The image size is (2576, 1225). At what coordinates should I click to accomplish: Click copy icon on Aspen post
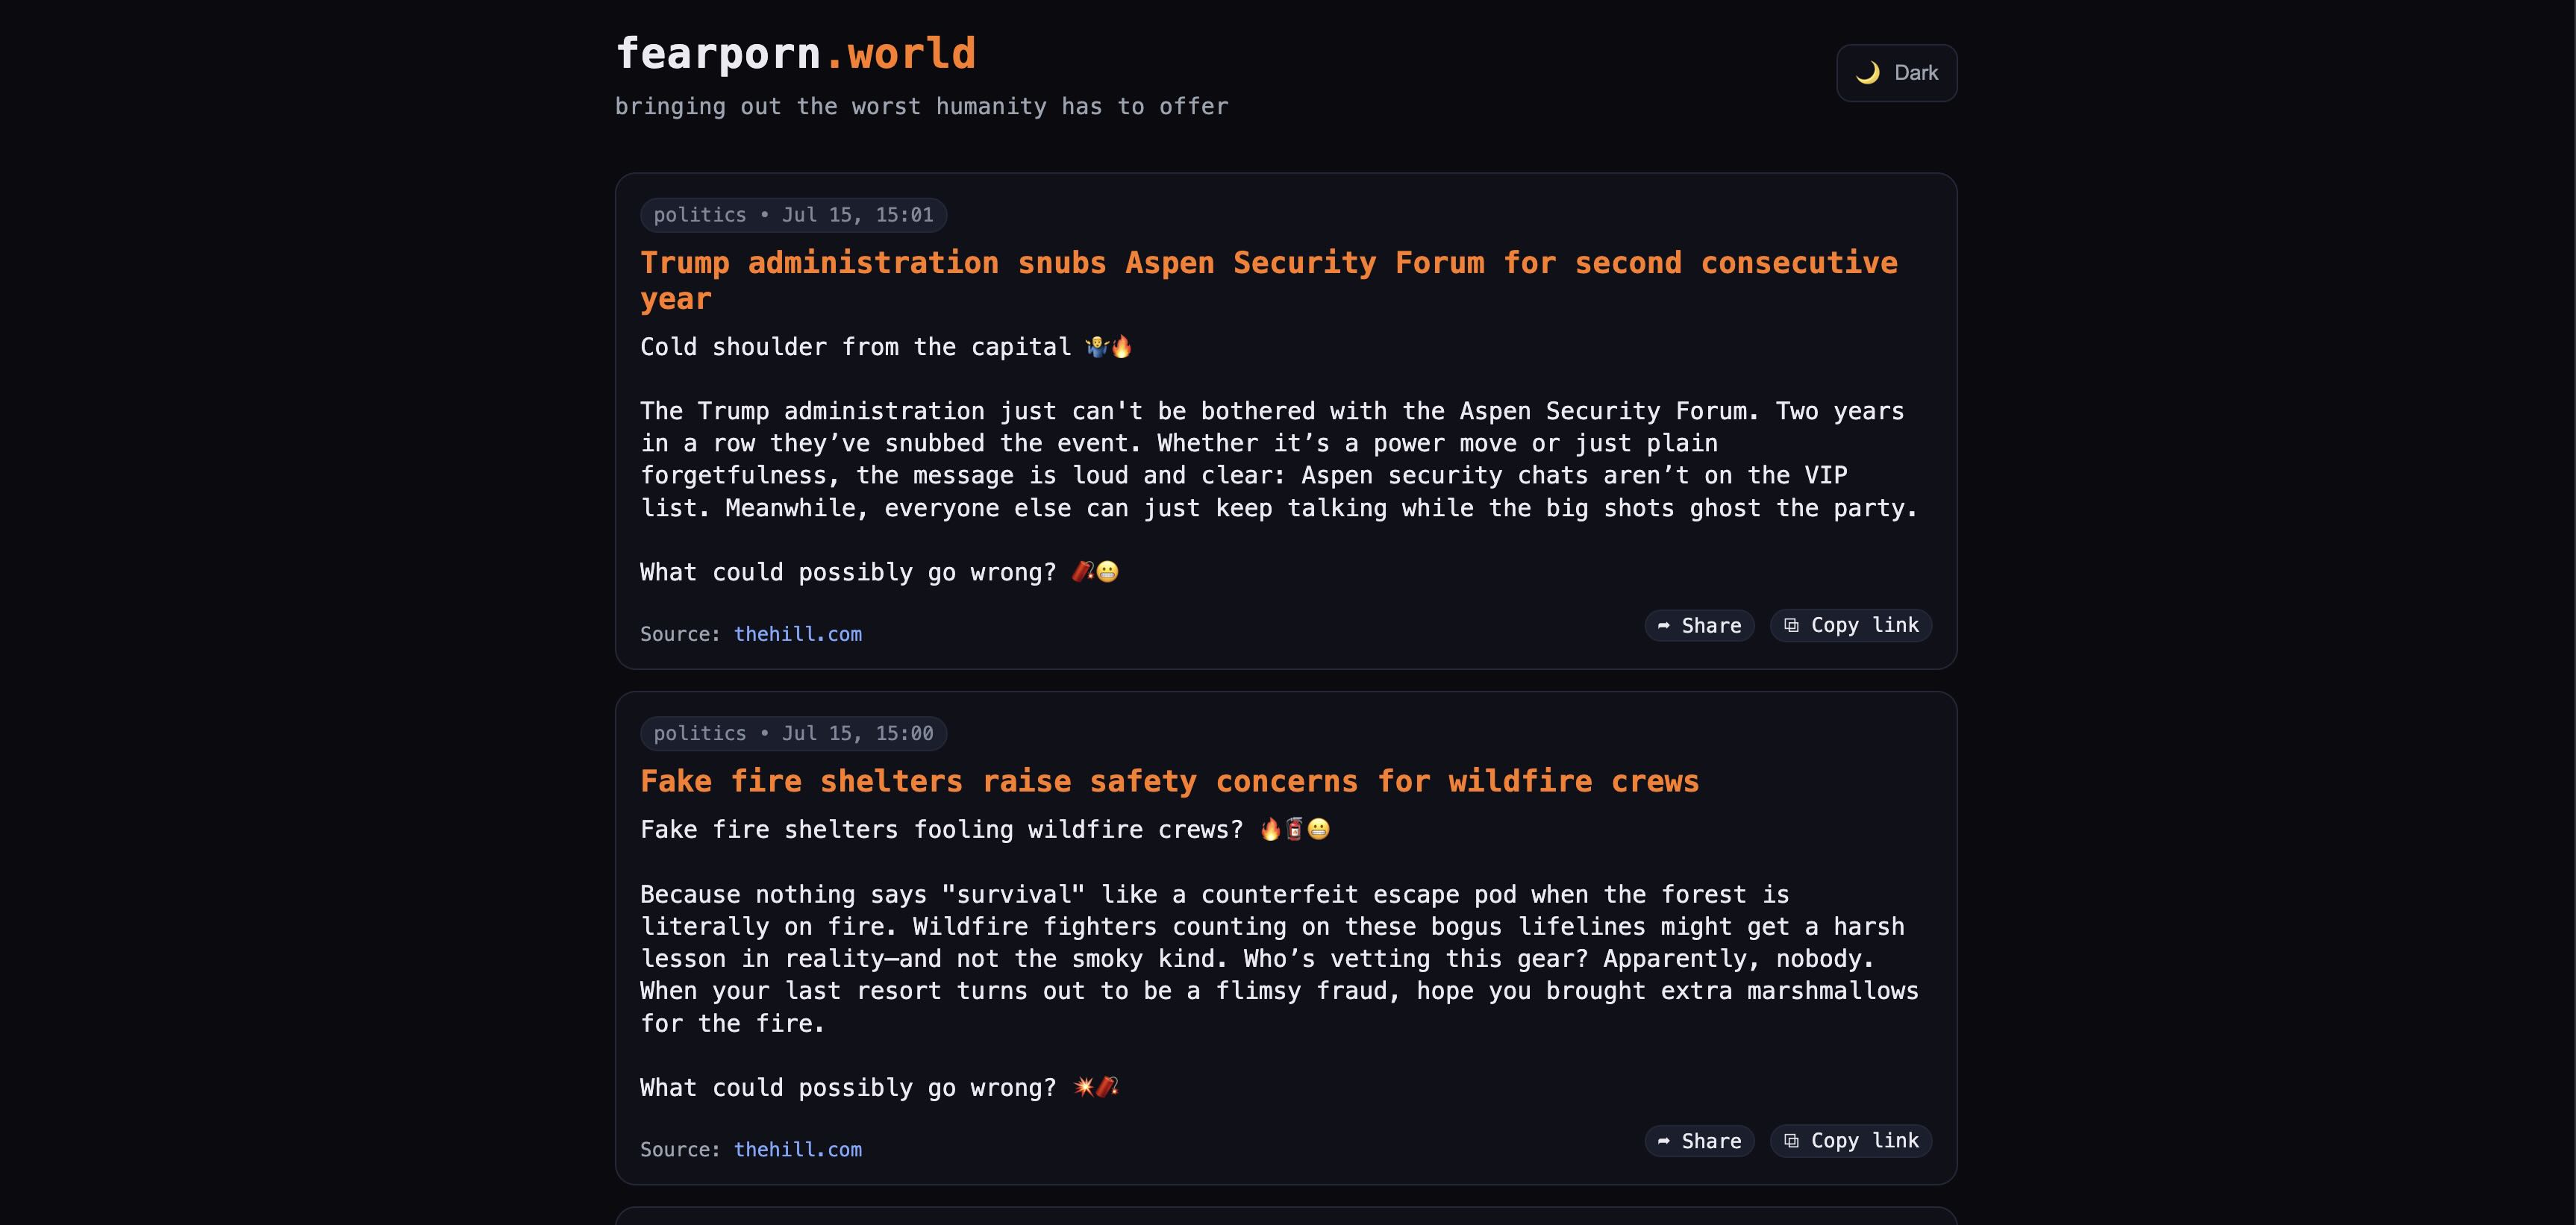(1791, 625)
